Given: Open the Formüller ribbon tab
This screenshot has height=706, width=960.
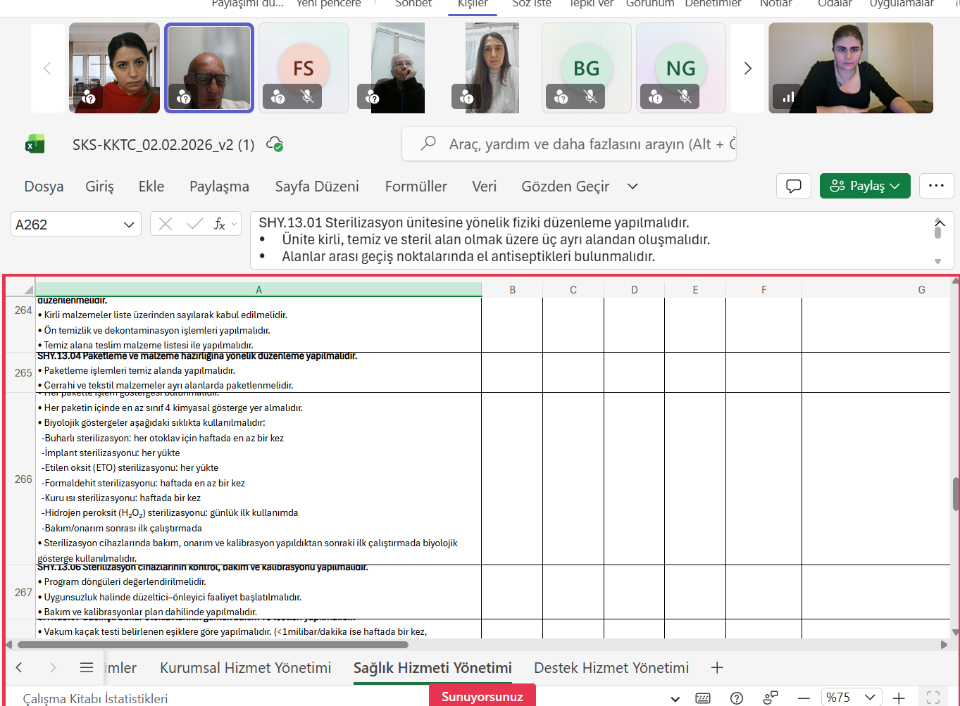Looking at the screenshot, I should pyautogui.click(x=416, y=186).
